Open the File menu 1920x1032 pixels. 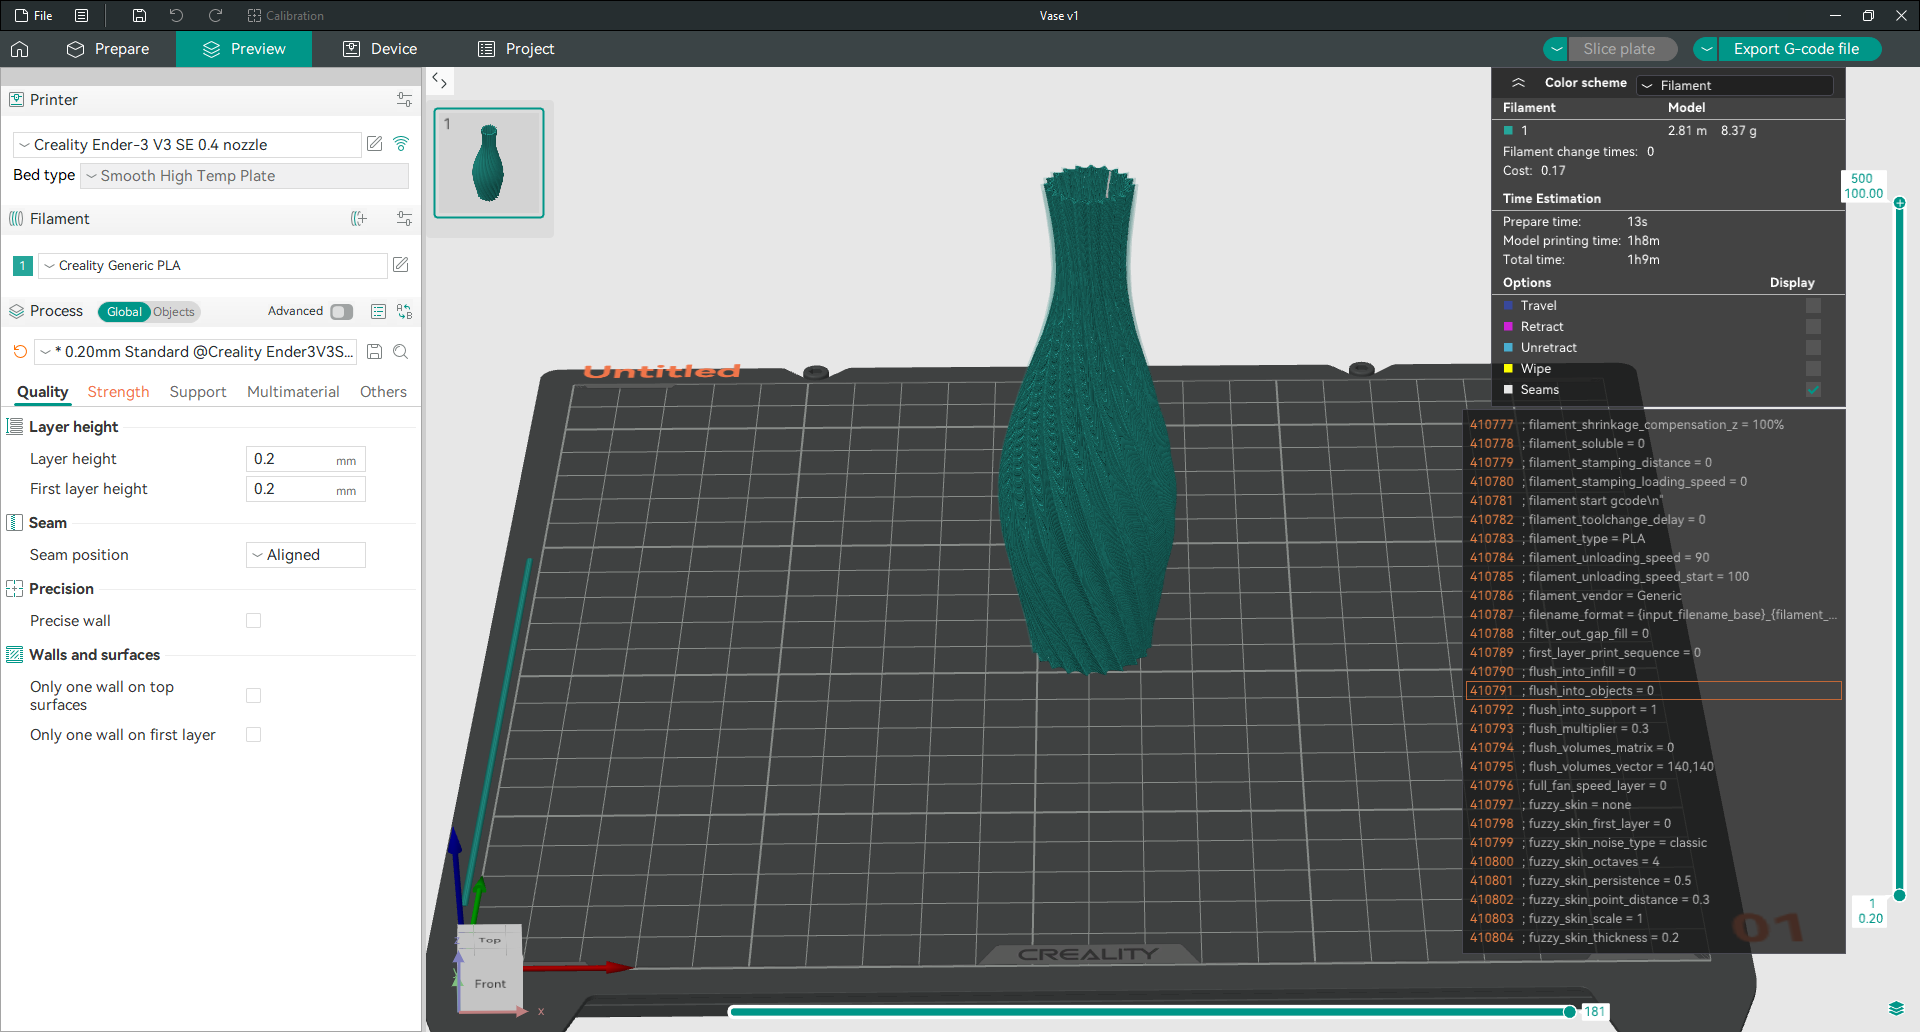[34, 15]
